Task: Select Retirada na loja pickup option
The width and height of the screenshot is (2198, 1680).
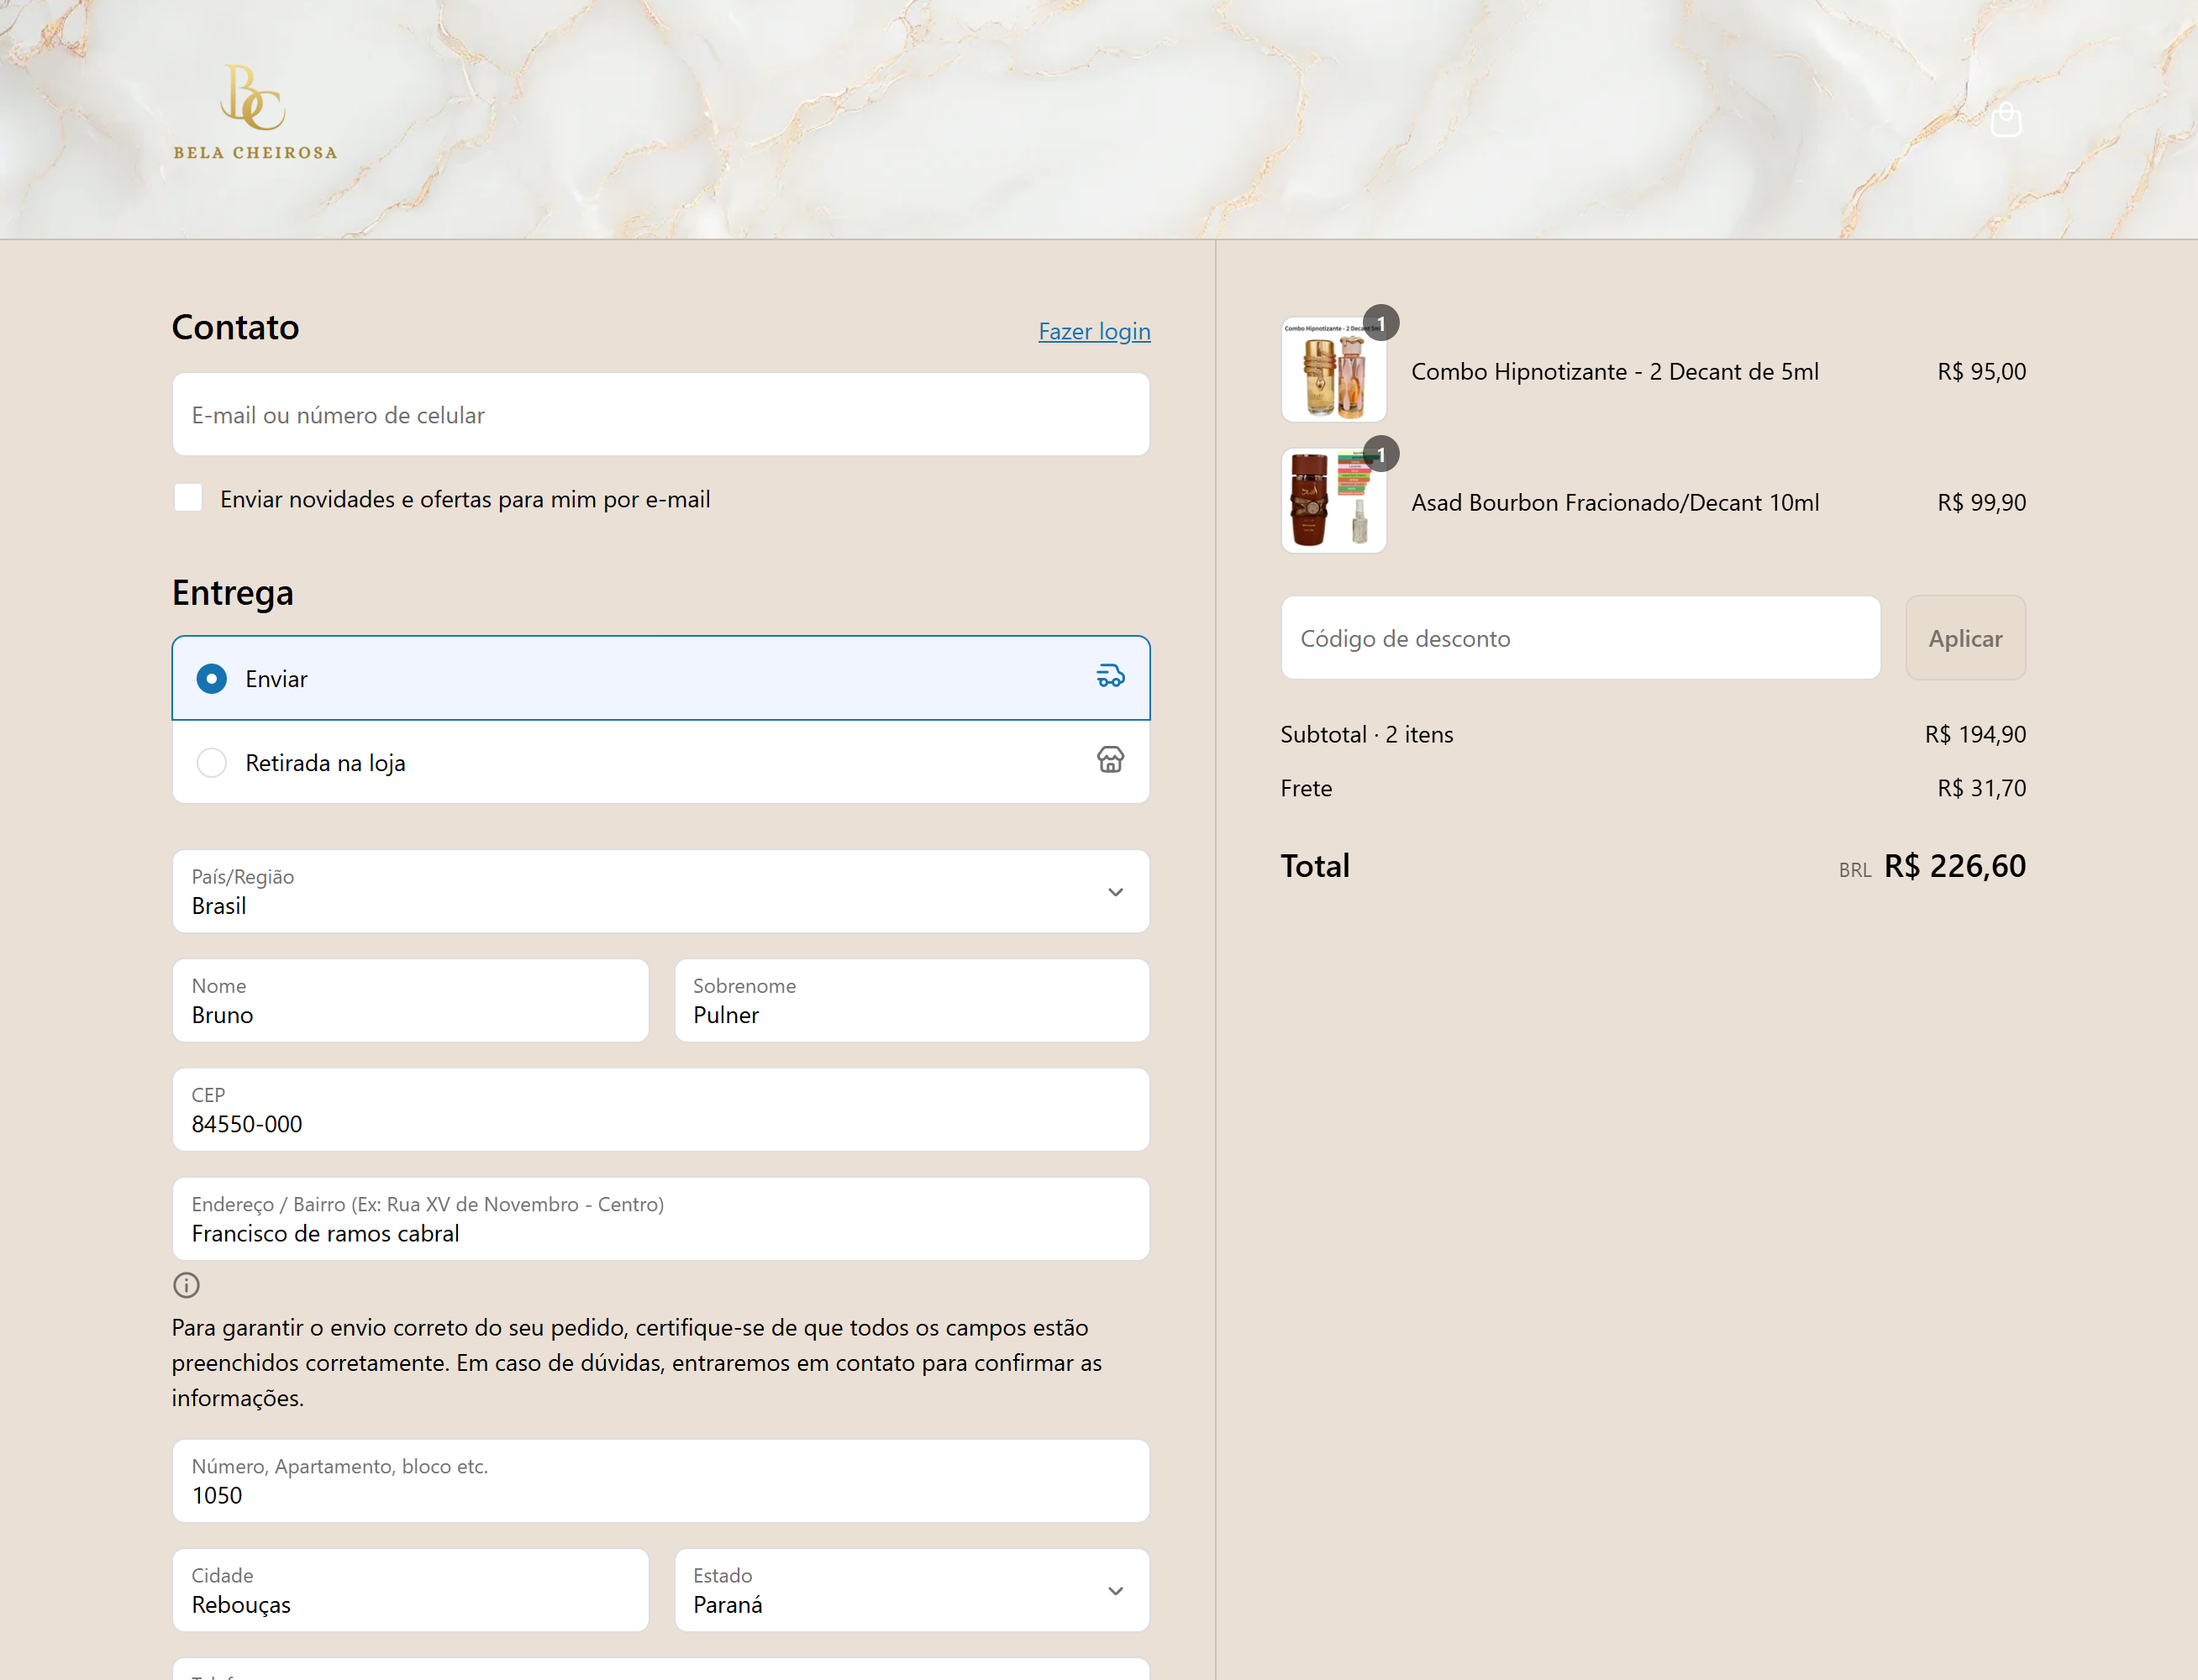Action: pos(212,763)
